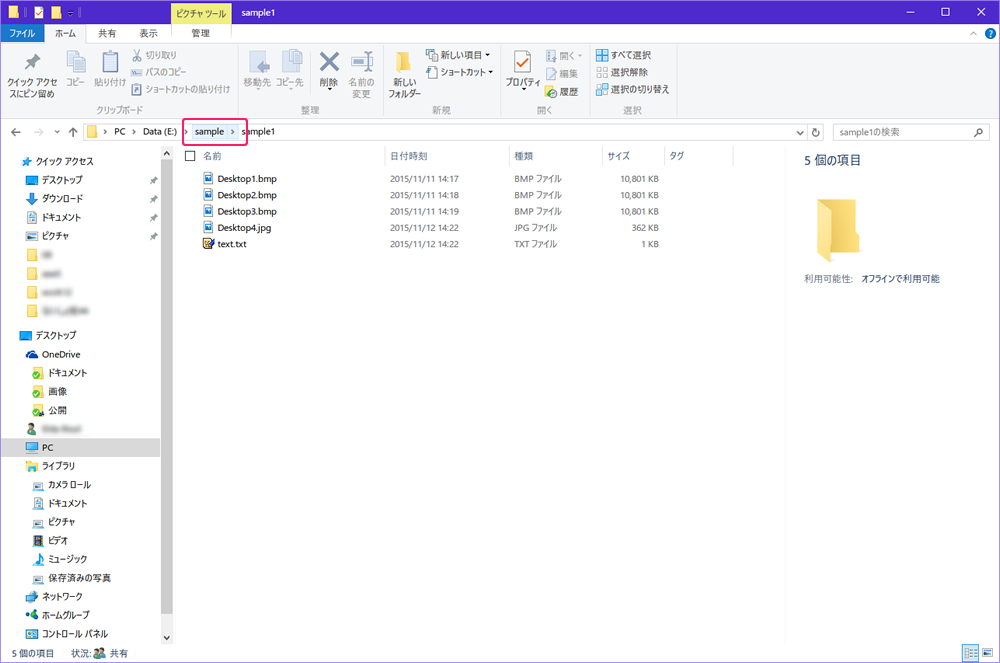Open Downloads (ダウンロード) in sidebar
The width and height of the screenshot is (1000, 663).
[62, 198]
